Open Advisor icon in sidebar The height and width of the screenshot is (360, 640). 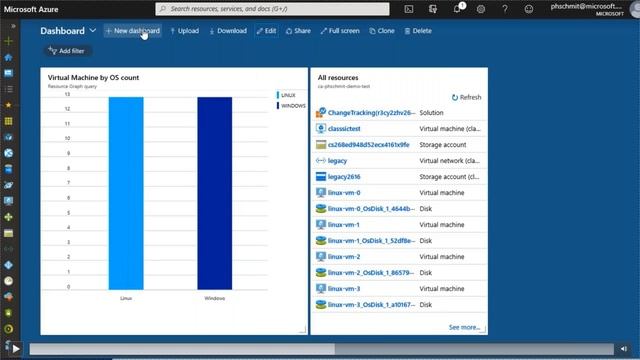(x=8, y=297)
